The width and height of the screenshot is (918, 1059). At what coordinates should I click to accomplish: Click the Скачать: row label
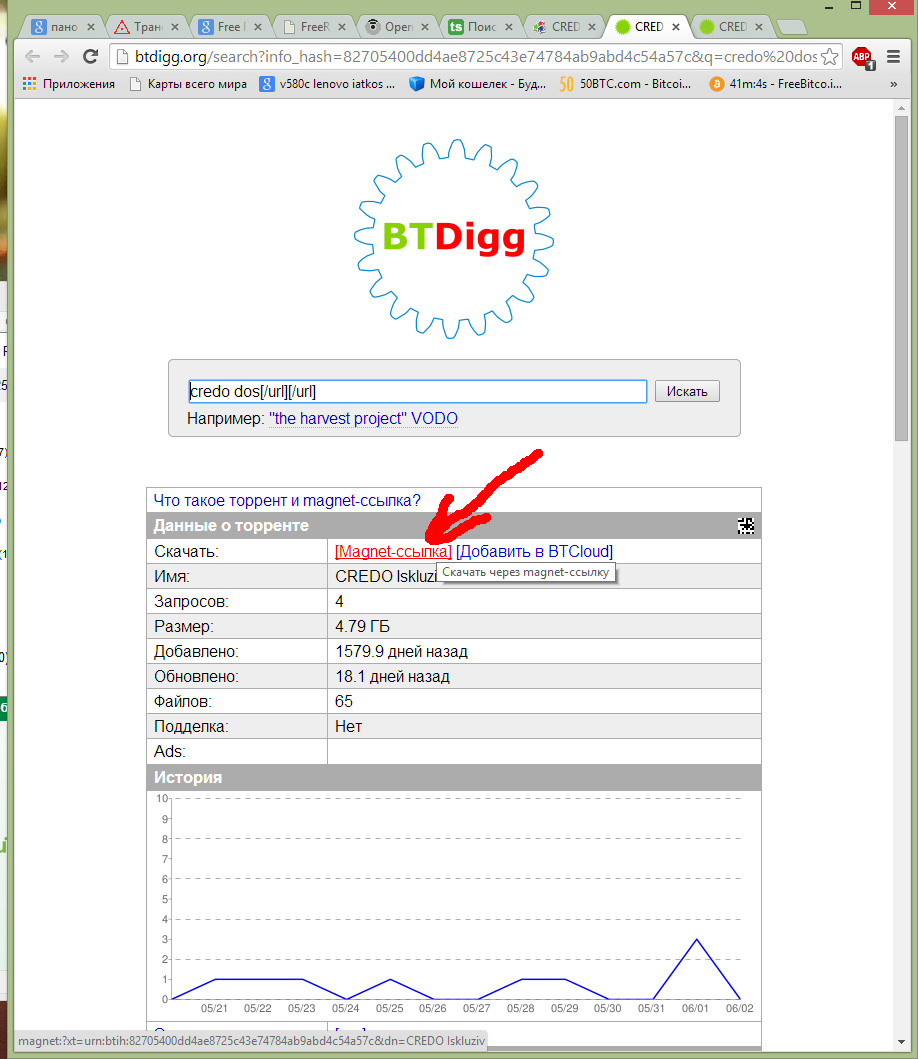[x=186, y=551]
